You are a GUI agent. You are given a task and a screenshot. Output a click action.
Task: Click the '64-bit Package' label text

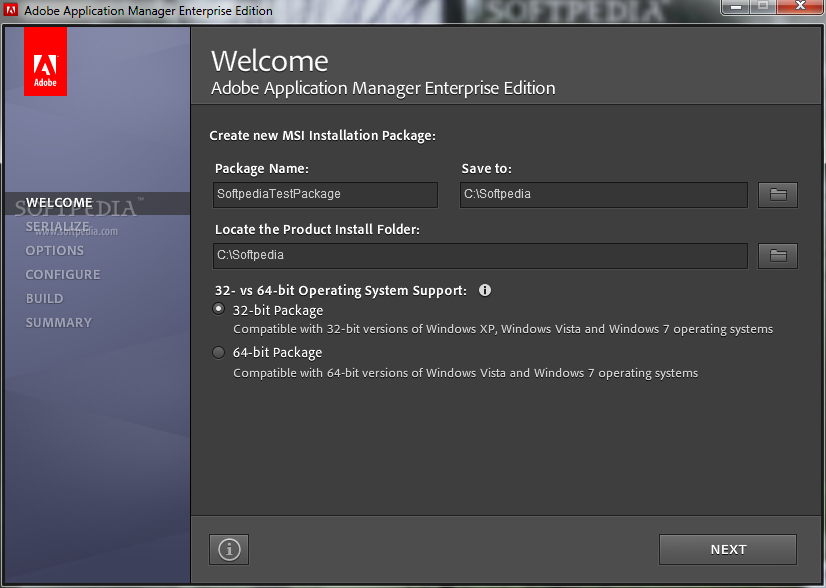[277, 352]
